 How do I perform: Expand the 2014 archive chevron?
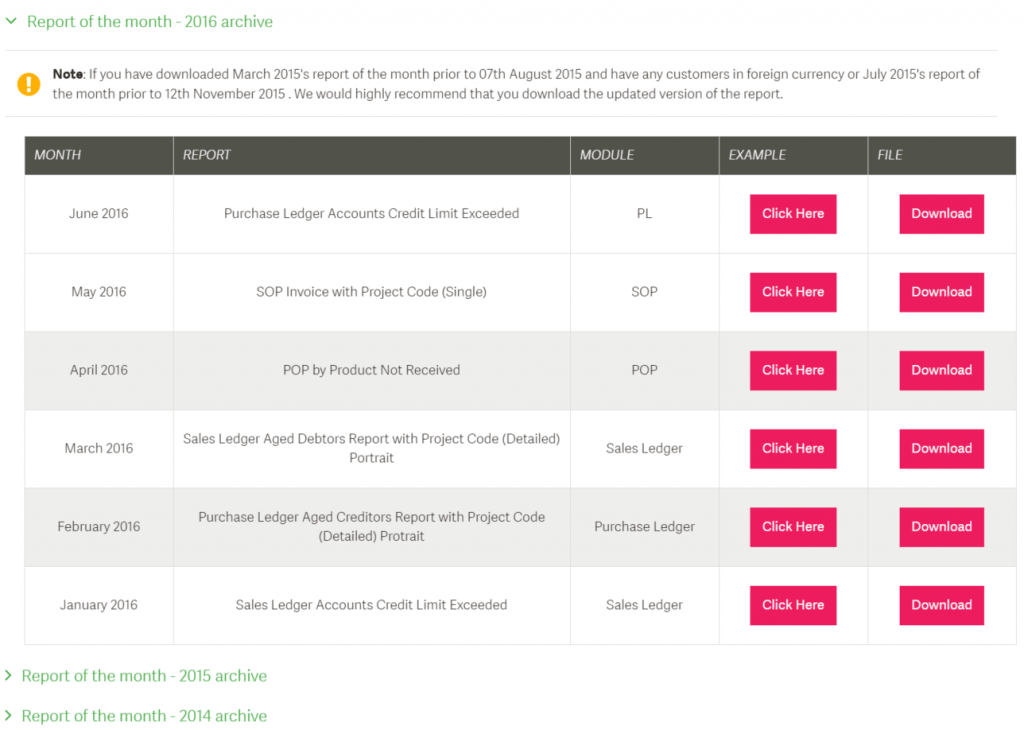pos(8,716)
